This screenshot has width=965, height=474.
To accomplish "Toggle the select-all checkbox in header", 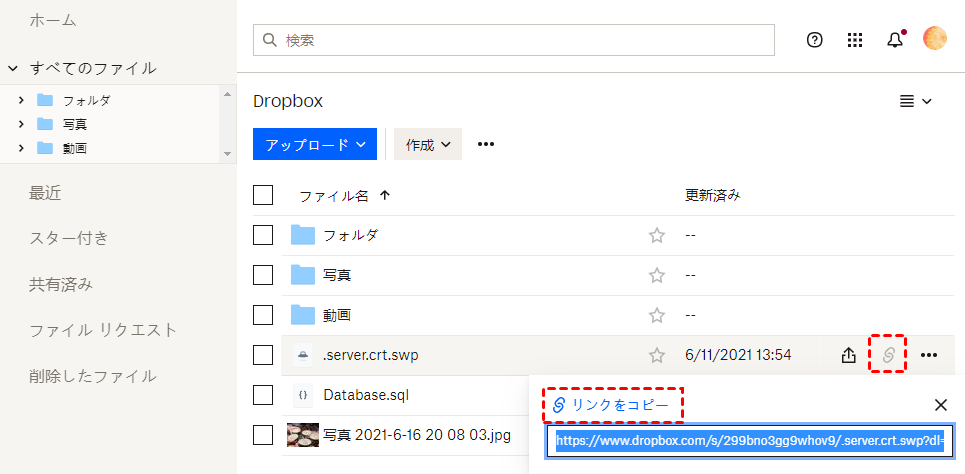I will (x=263, y=195).
